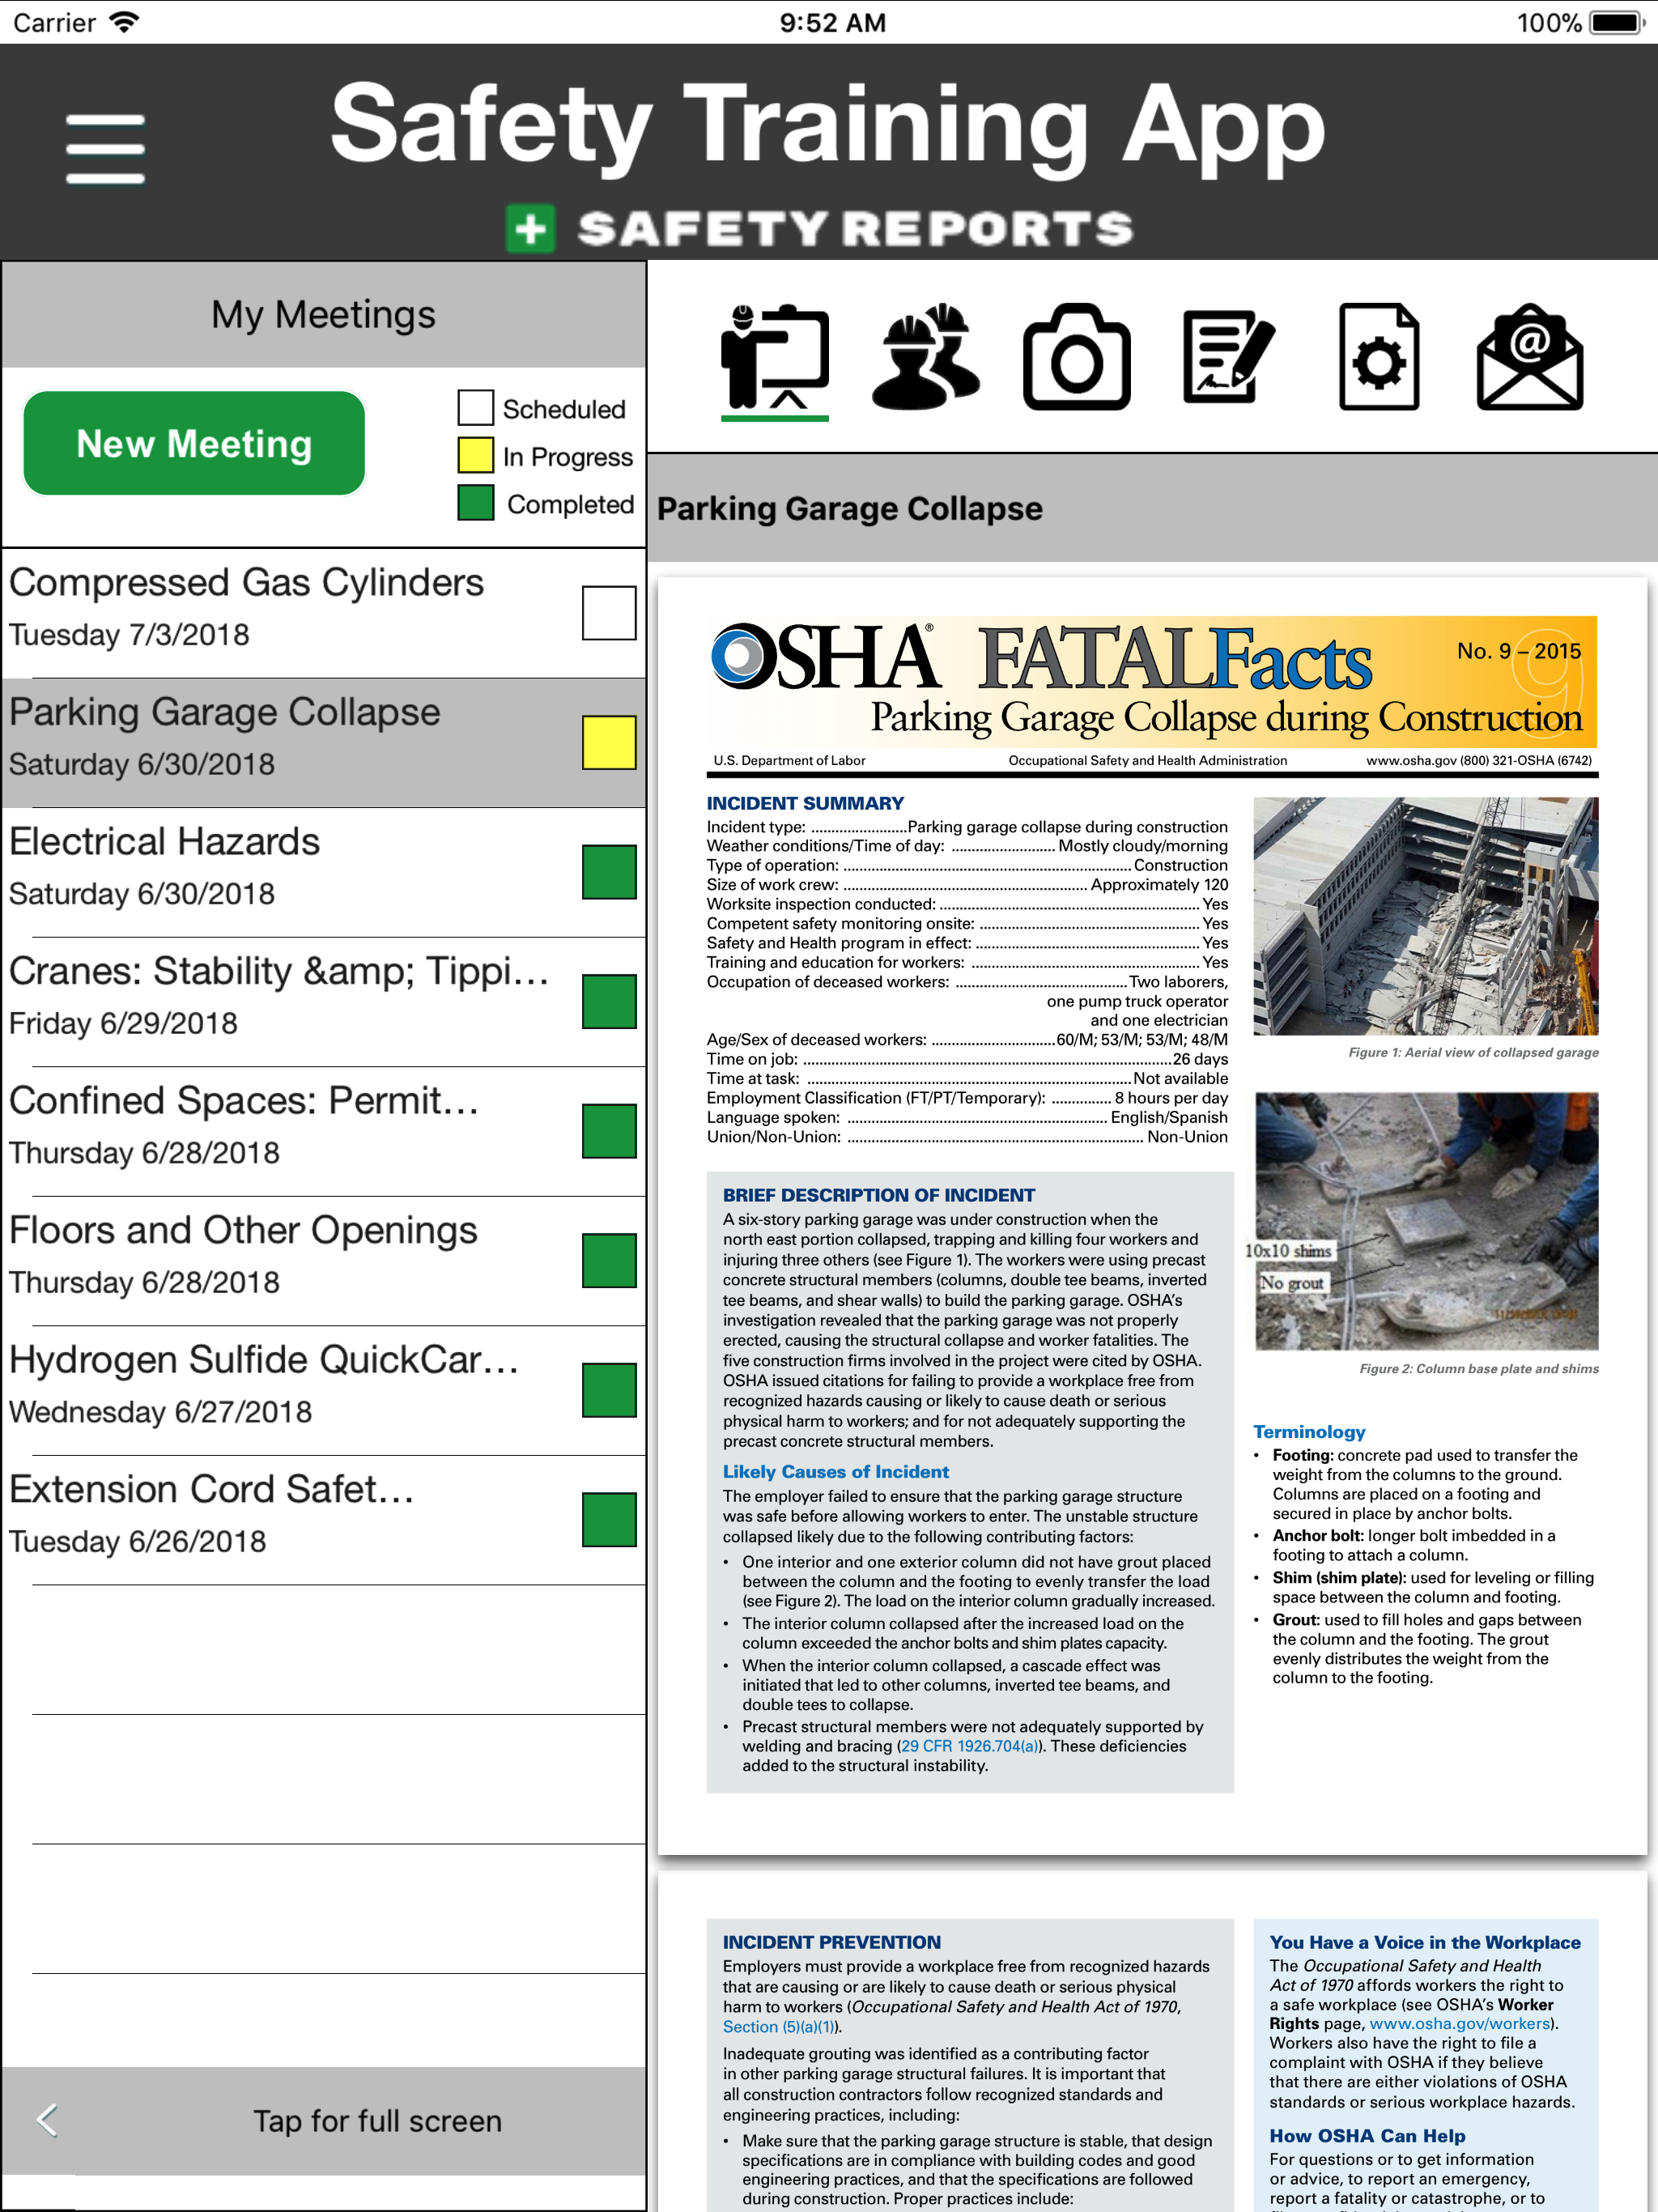This screenshot has width=1658, height=2212.
Task: Open the attendees workers icon
Action: [925, 357]
